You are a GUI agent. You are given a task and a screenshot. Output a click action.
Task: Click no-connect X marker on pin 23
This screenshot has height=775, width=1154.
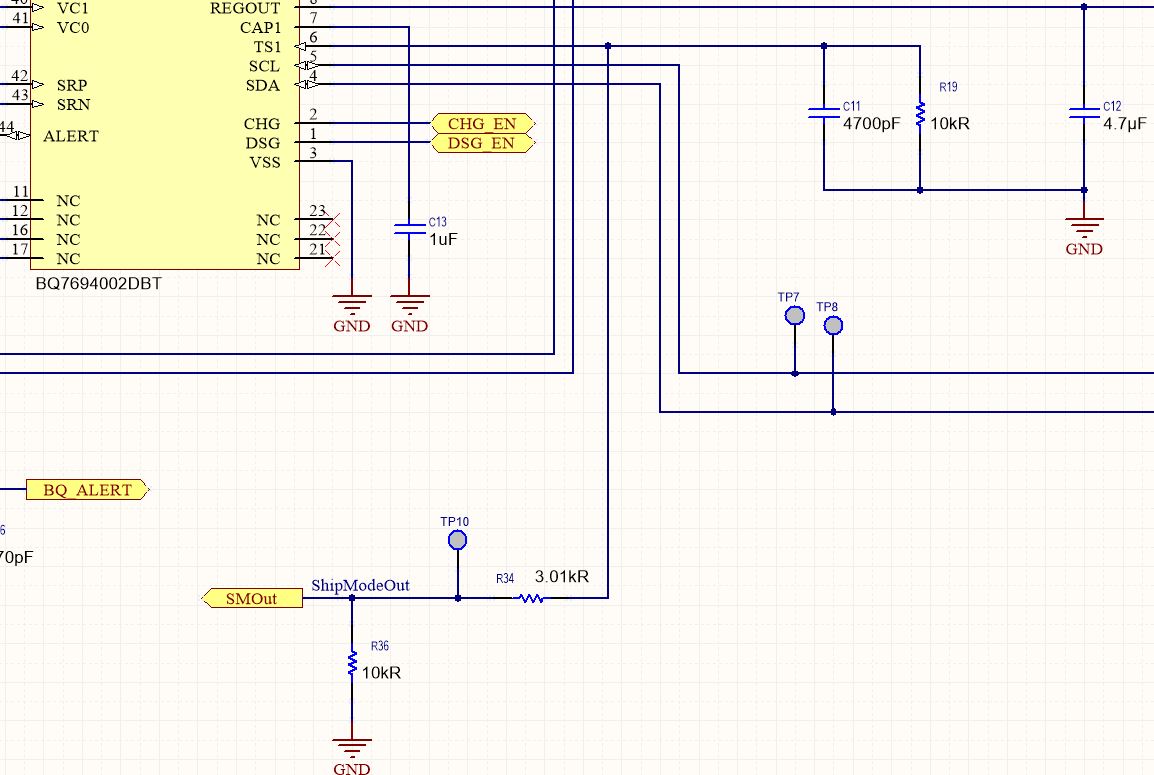pyautogui.click(x=333, y=219)
